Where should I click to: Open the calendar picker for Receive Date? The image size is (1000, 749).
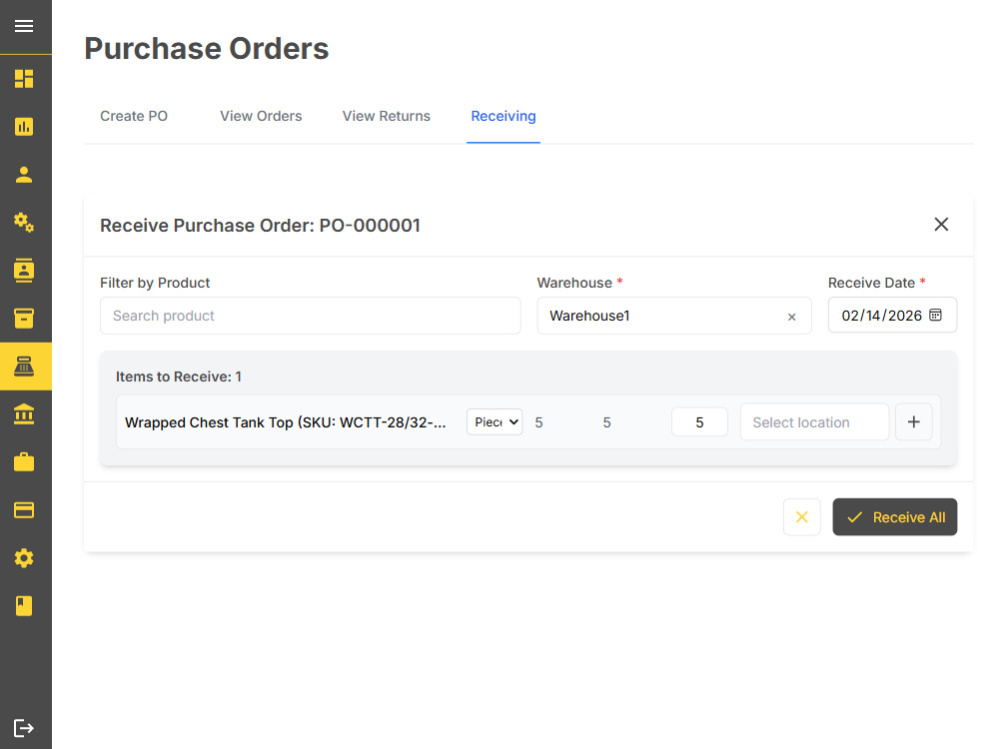point(935,315)
